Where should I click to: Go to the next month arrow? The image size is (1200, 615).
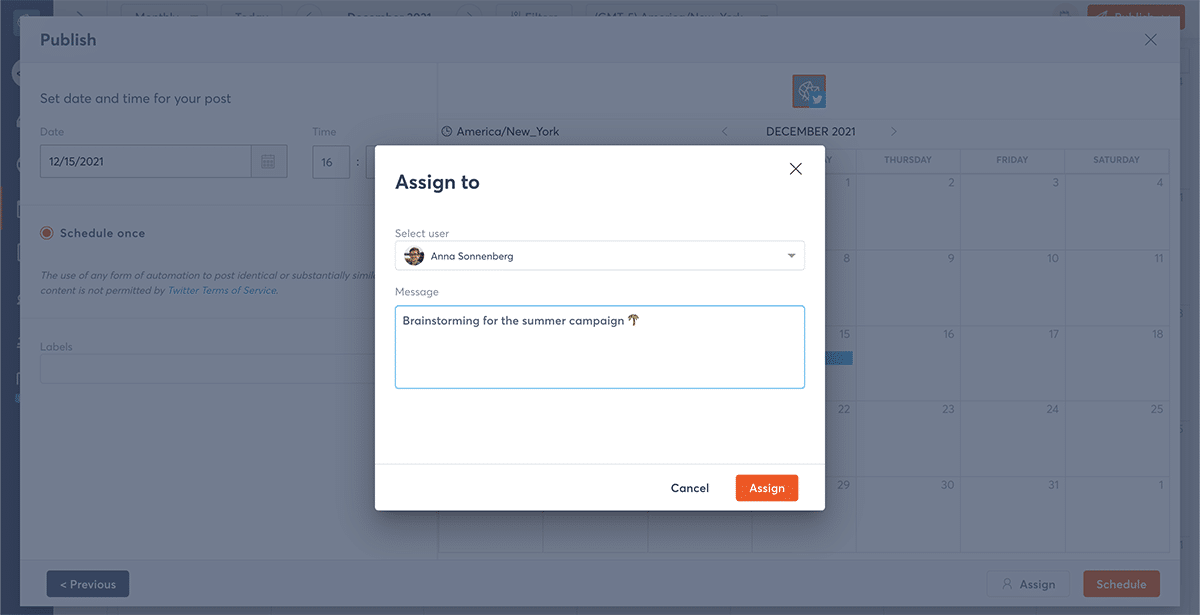[893, 131]
